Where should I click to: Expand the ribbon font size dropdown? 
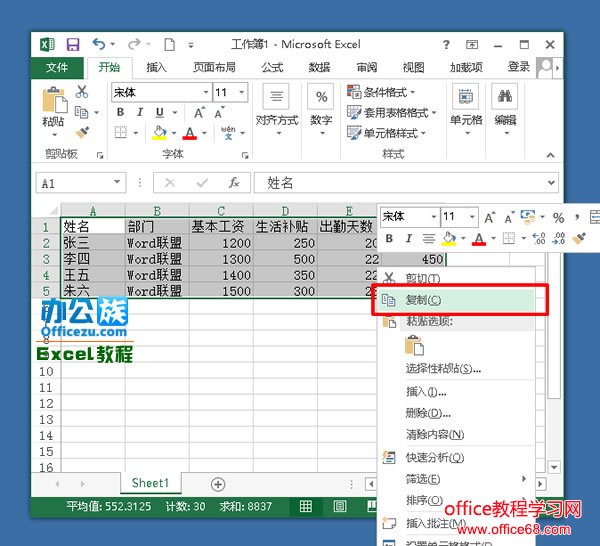[x=241, y=92]
